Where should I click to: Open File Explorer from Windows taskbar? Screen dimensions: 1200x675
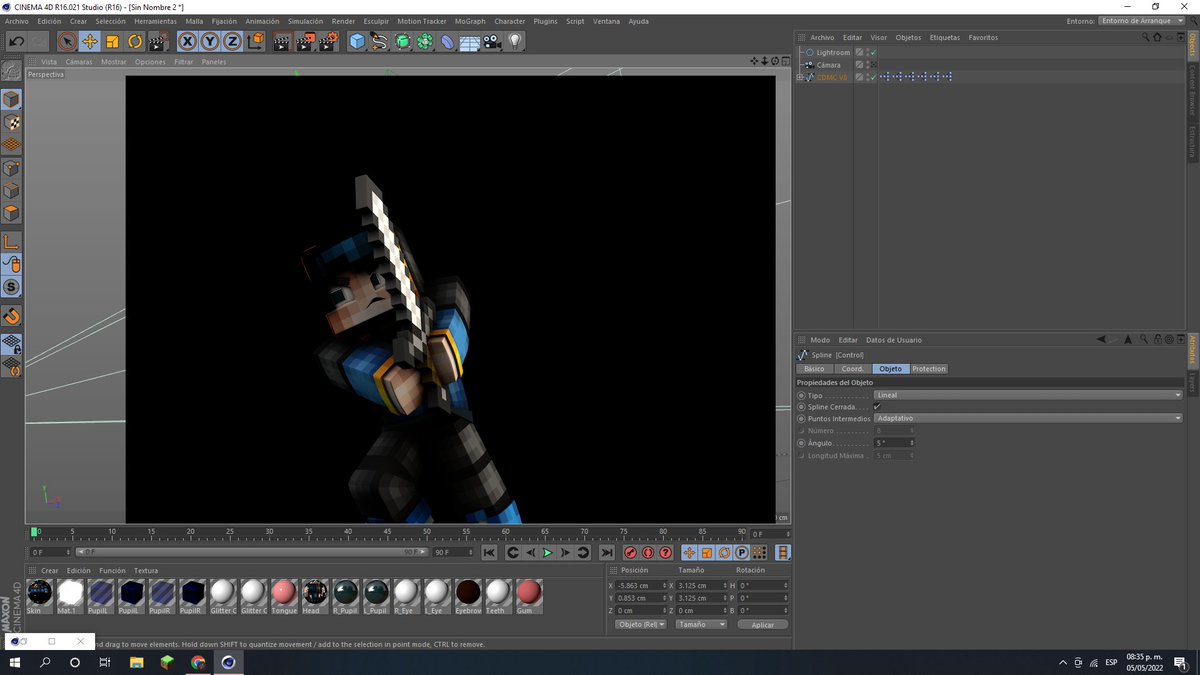click(x=136, y=662)
